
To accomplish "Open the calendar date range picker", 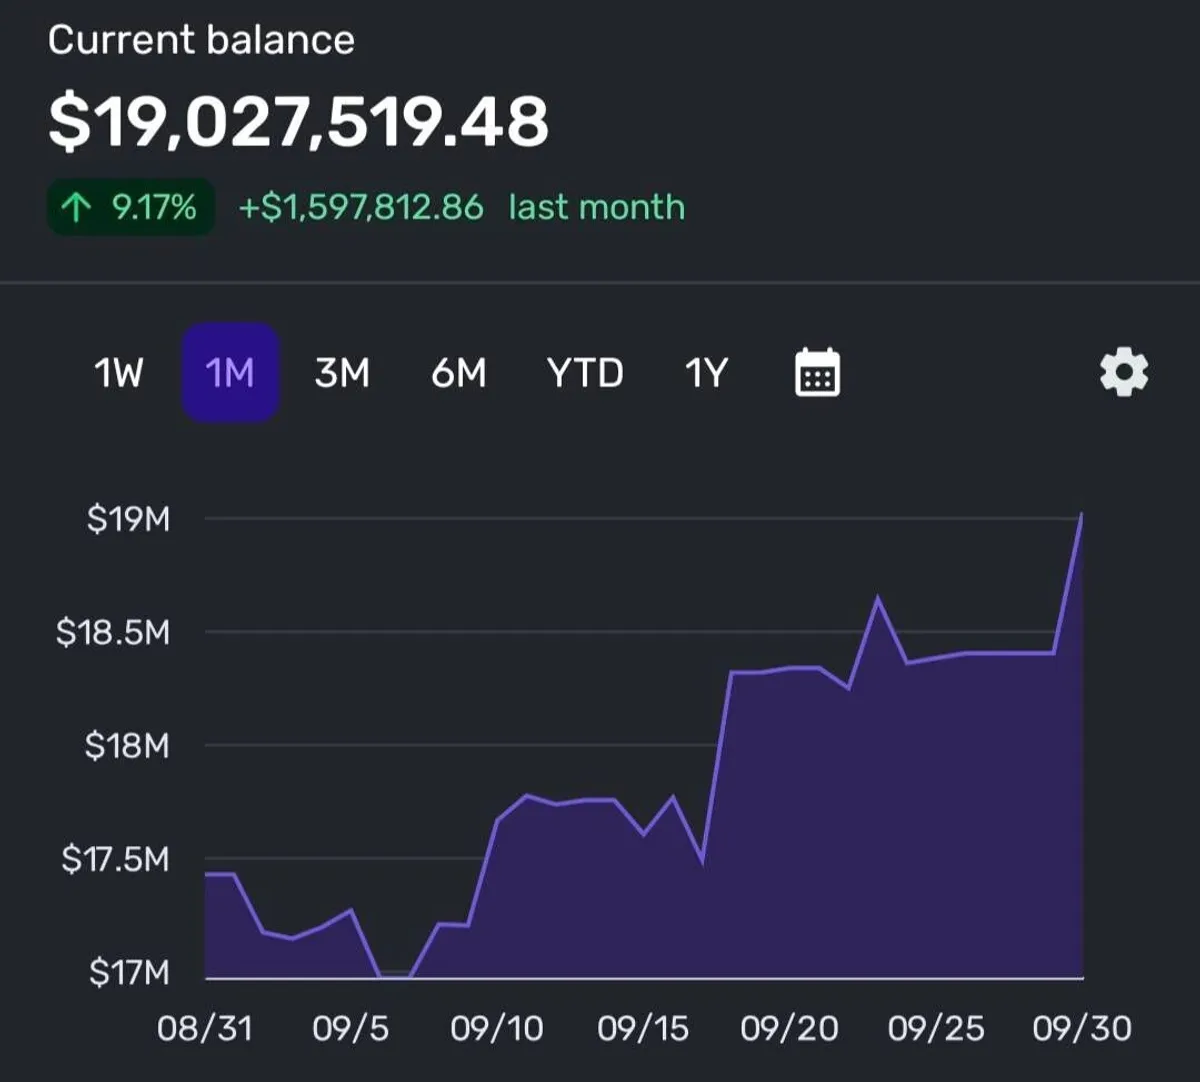I will tap(817, 373).
